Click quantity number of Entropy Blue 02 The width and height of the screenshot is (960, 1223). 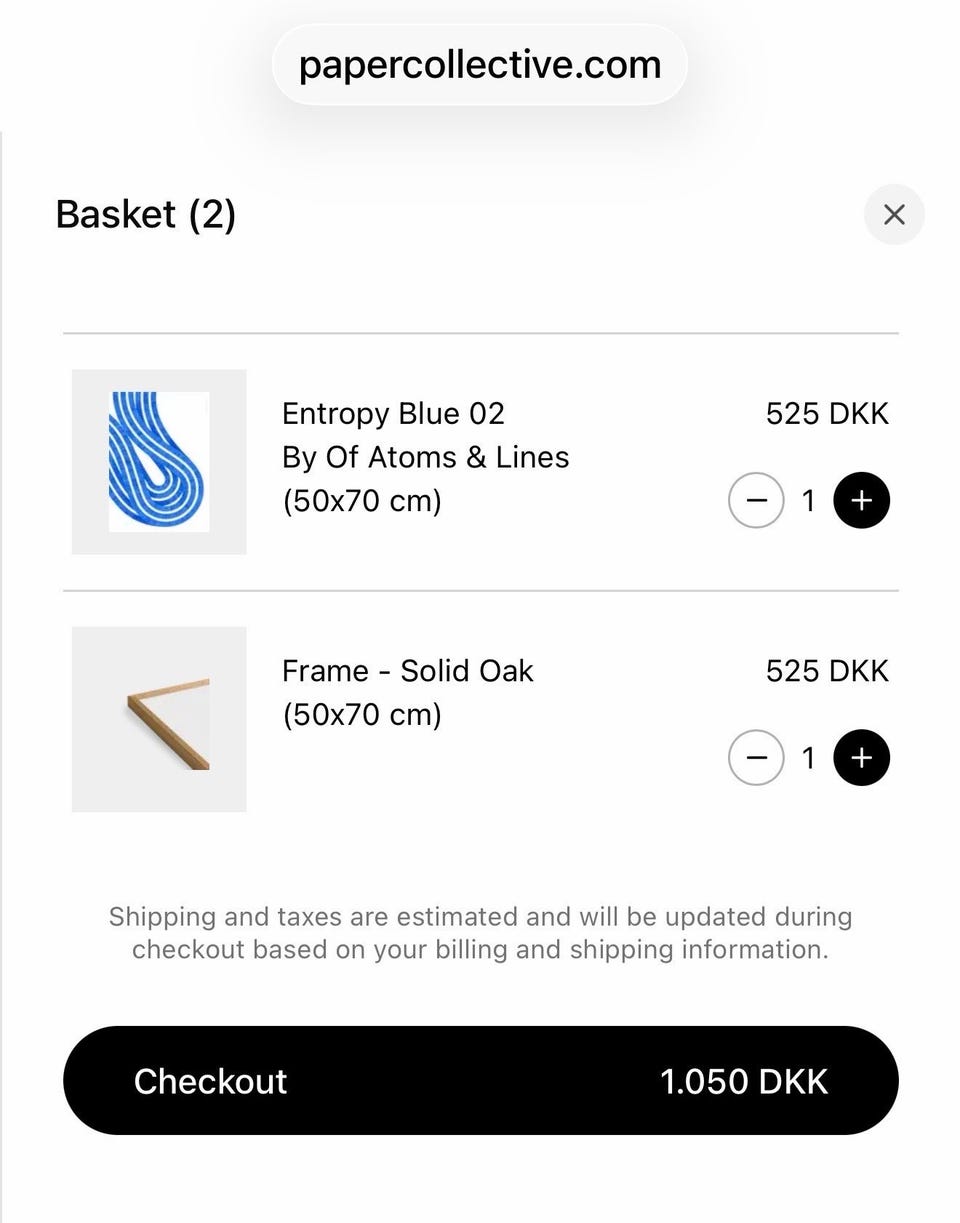click(808, 500)
